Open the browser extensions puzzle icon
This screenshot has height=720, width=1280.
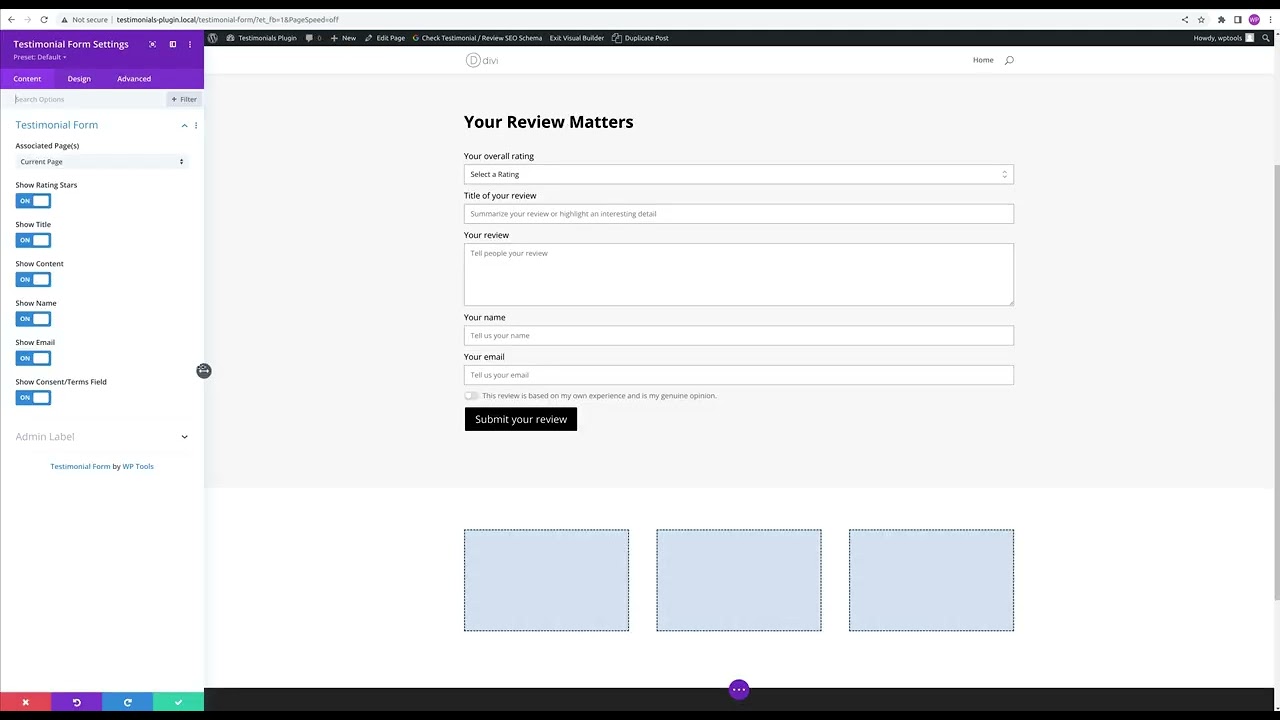click(x=1221, y=19)
